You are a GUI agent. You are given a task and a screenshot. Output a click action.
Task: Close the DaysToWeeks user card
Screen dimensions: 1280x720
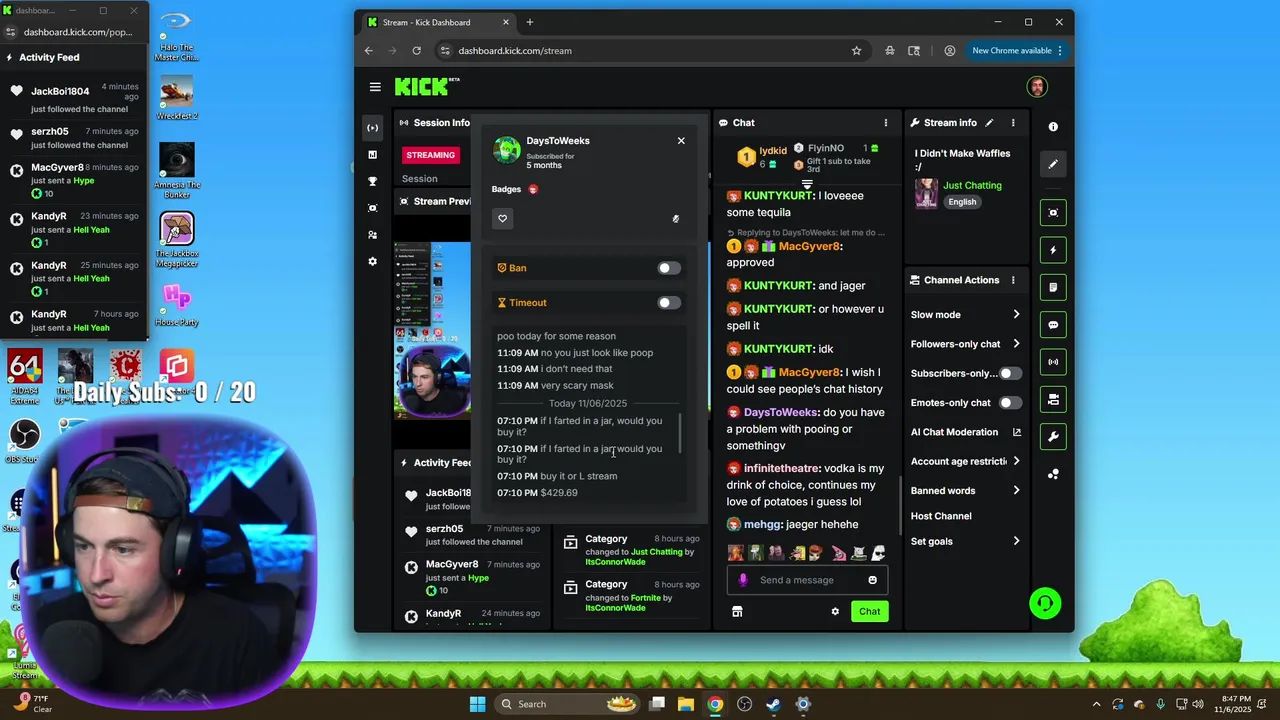pos(681,141)
